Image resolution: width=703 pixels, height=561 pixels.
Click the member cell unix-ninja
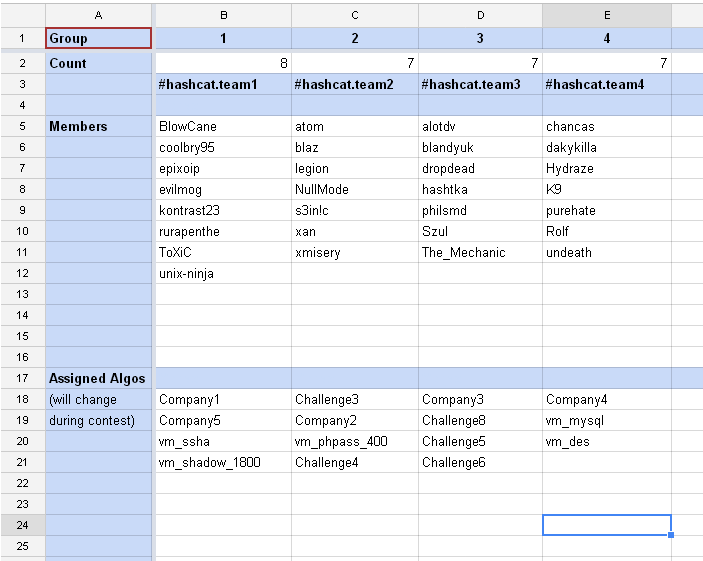(224, 274)
